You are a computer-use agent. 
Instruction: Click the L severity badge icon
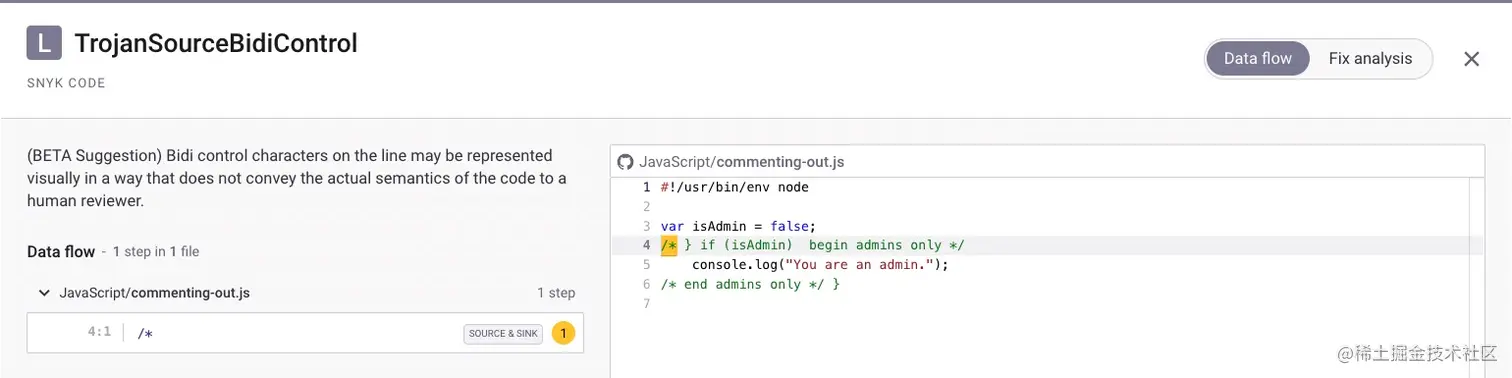click(43, 44)
